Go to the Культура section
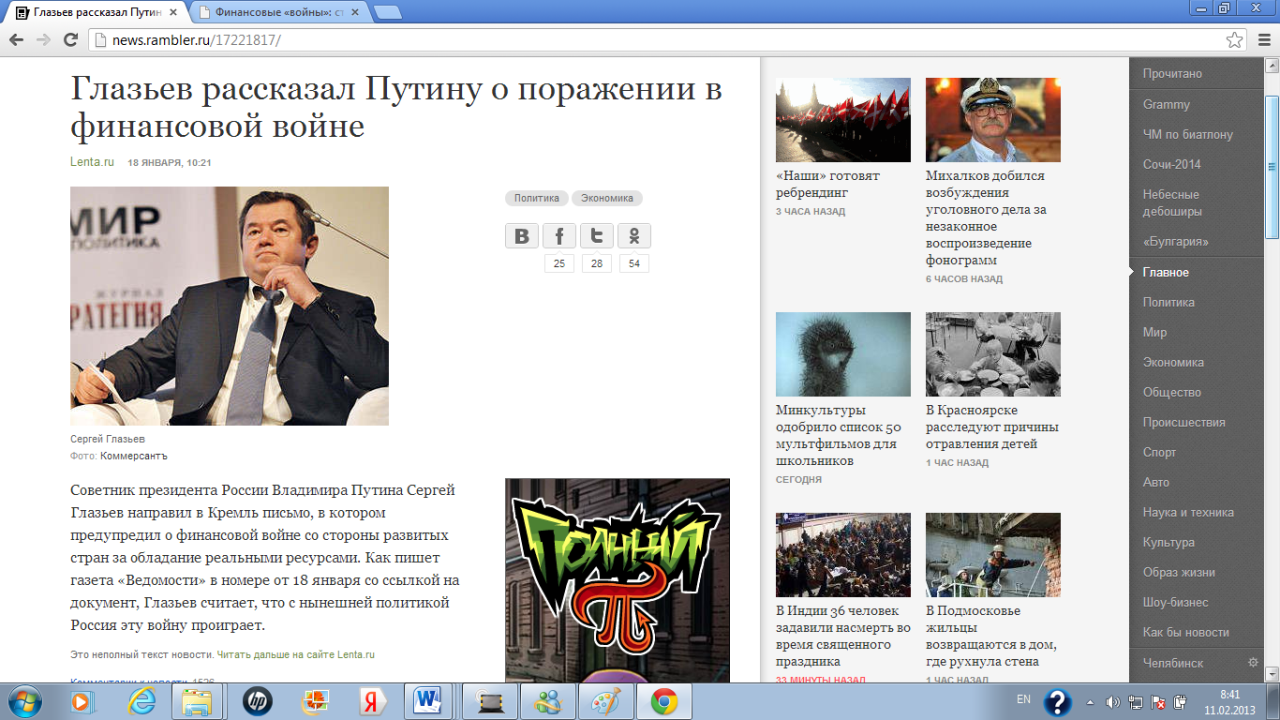Viewport: 1280px width, 720px height. (1169, 542)
